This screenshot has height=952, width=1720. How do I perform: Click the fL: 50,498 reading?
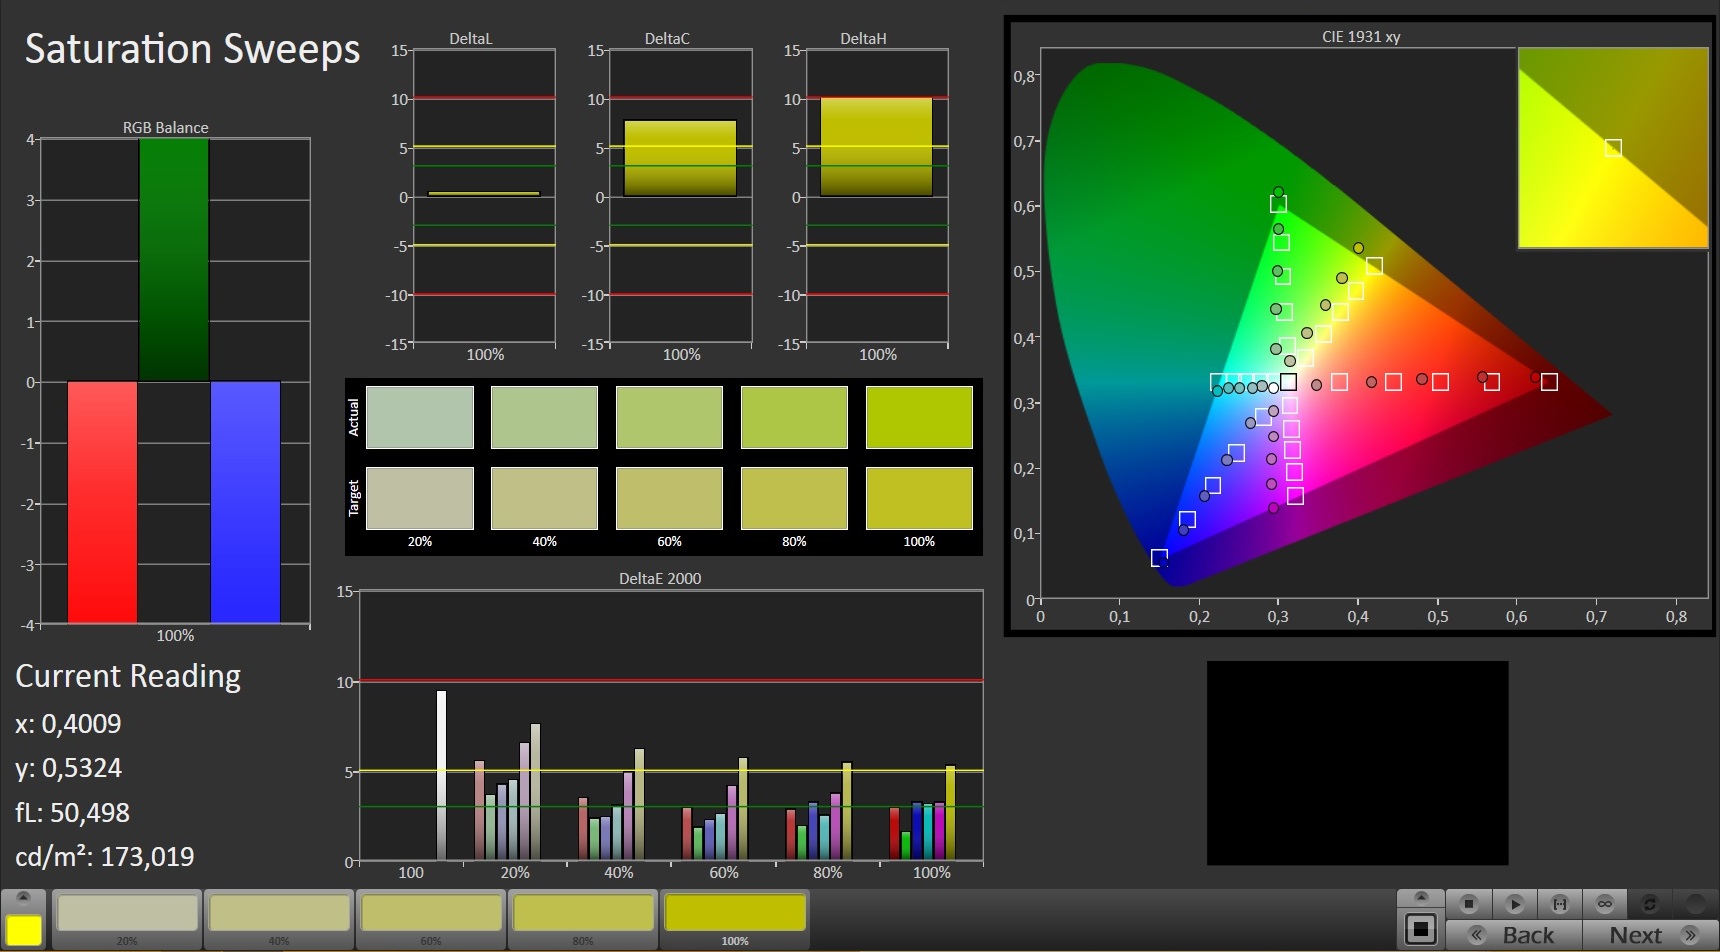click(x=72, y=812)
